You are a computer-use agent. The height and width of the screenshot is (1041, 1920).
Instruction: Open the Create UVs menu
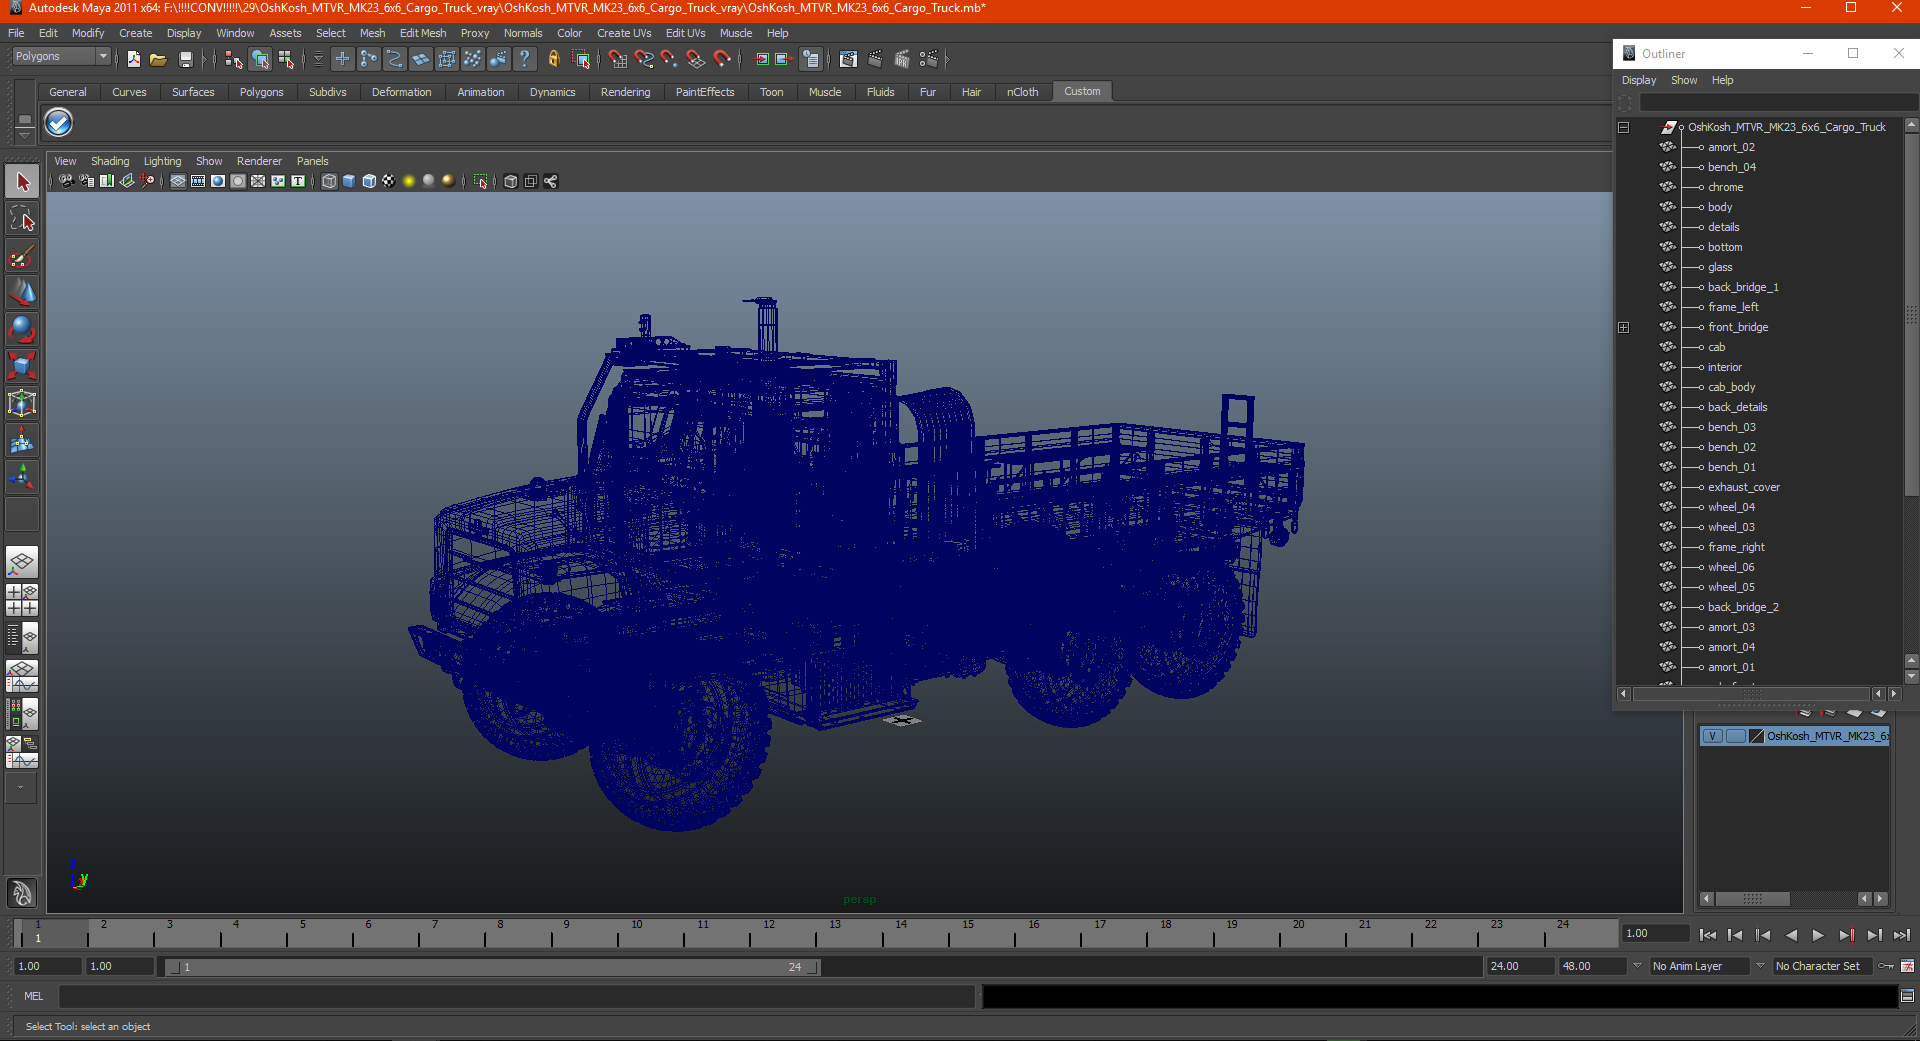pyautogui.click(x=624, y=33)
